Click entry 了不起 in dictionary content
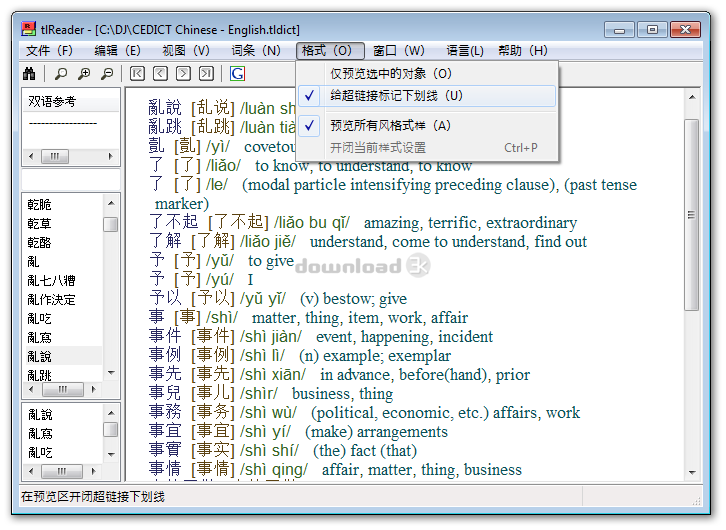The height and width of the screenshot is (530, 726). pyautogui.click(x=174, y=222)
